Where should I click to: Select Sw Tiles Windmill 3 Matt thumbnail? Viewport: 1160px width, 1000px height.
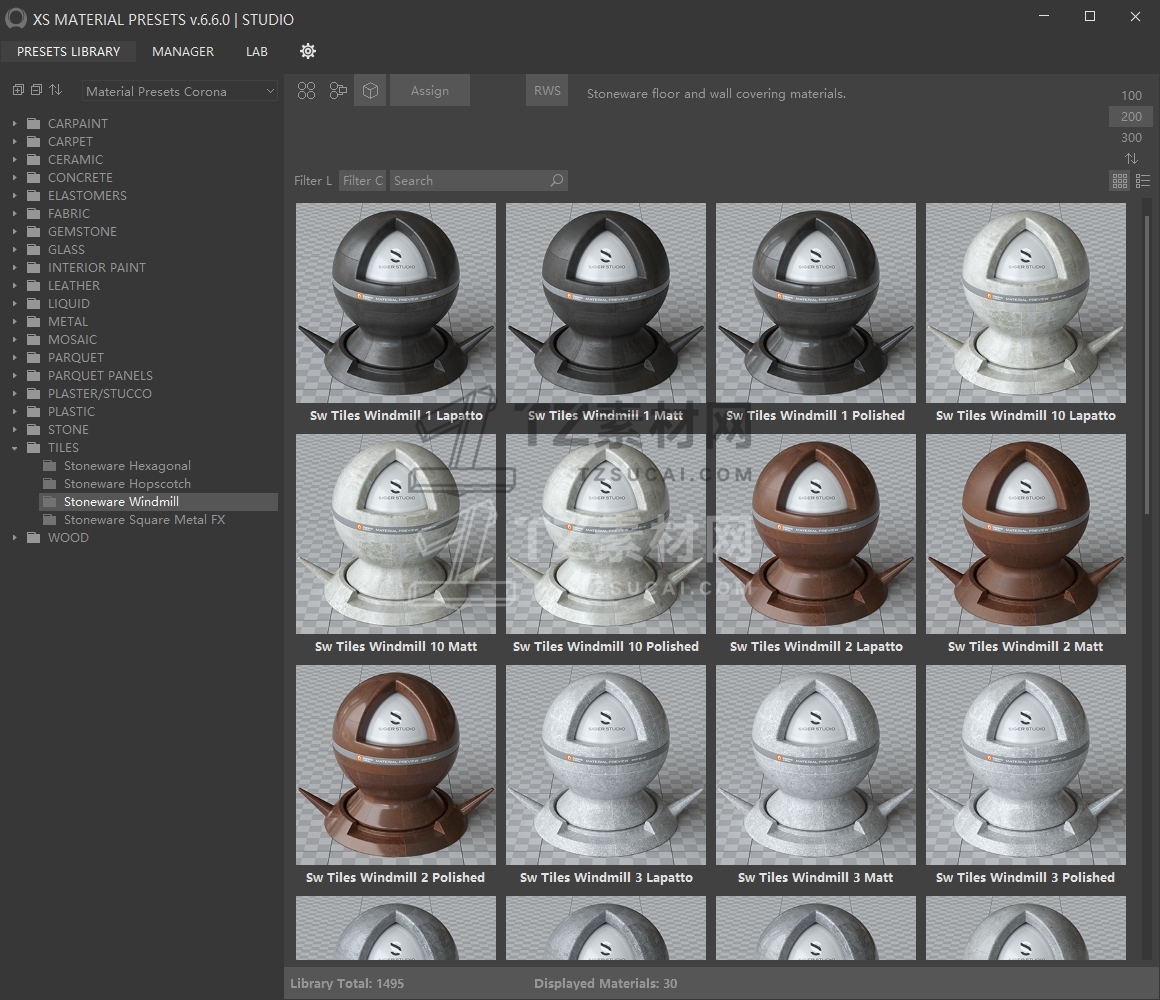(816, 765)
